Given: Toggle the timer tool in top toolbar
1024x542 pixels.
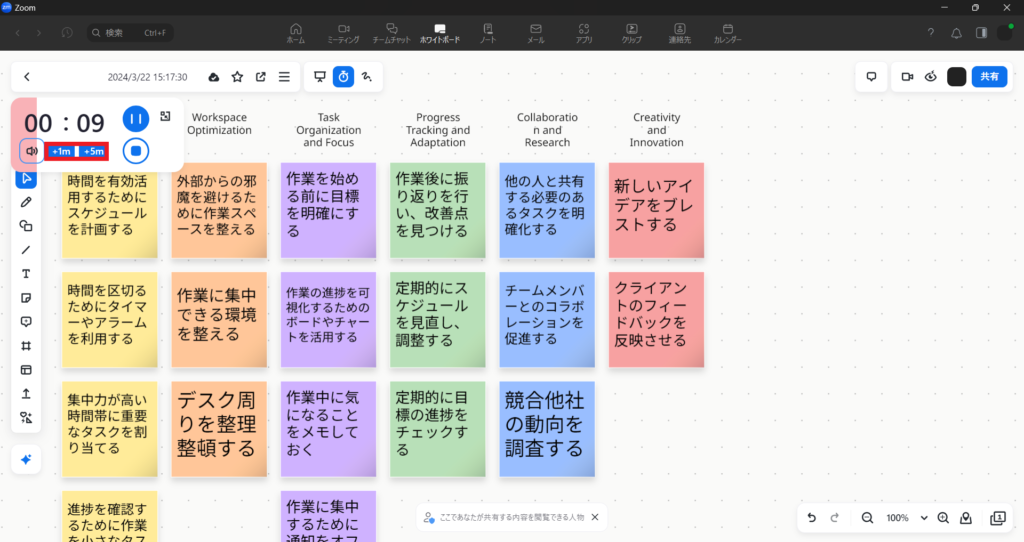Looking at the screenshot, I should point(343,77).
